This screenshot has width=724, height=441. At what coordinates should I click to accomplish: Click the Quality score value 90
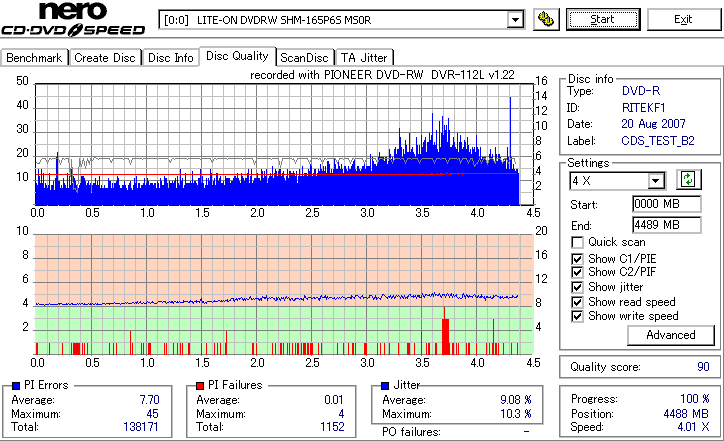pos(703,367)
